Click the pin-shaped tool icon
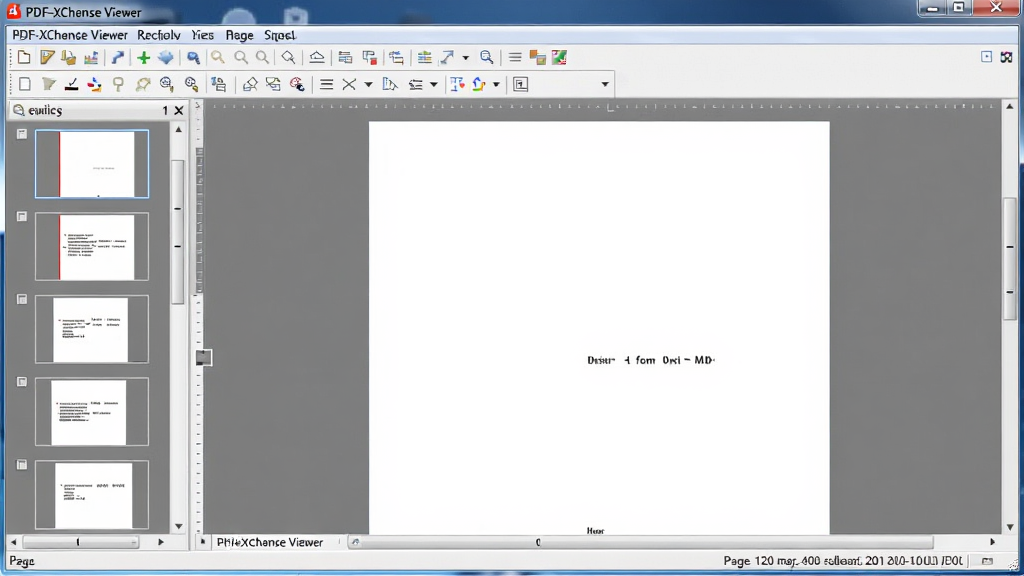This screenshot has height=576, width=1024. 118,84
